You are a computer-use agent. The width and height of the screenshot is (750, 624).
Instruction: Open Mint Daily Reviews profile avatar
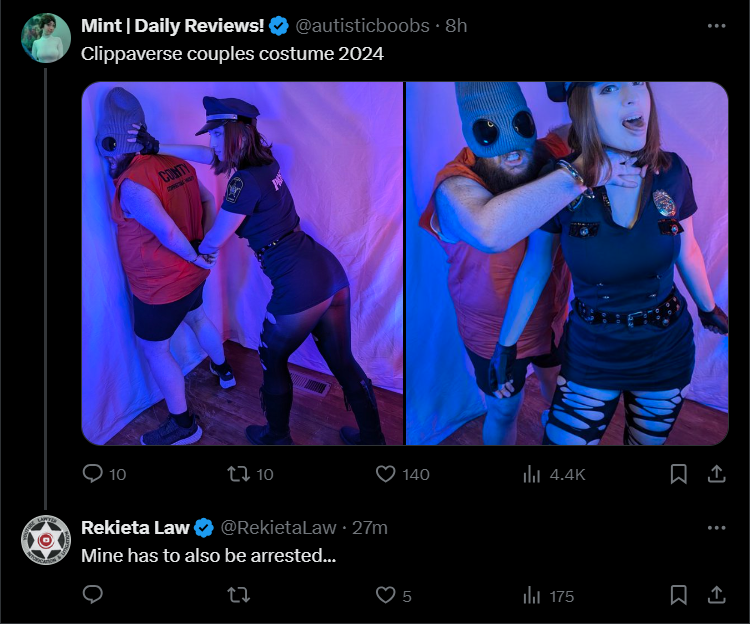(46, 38)
